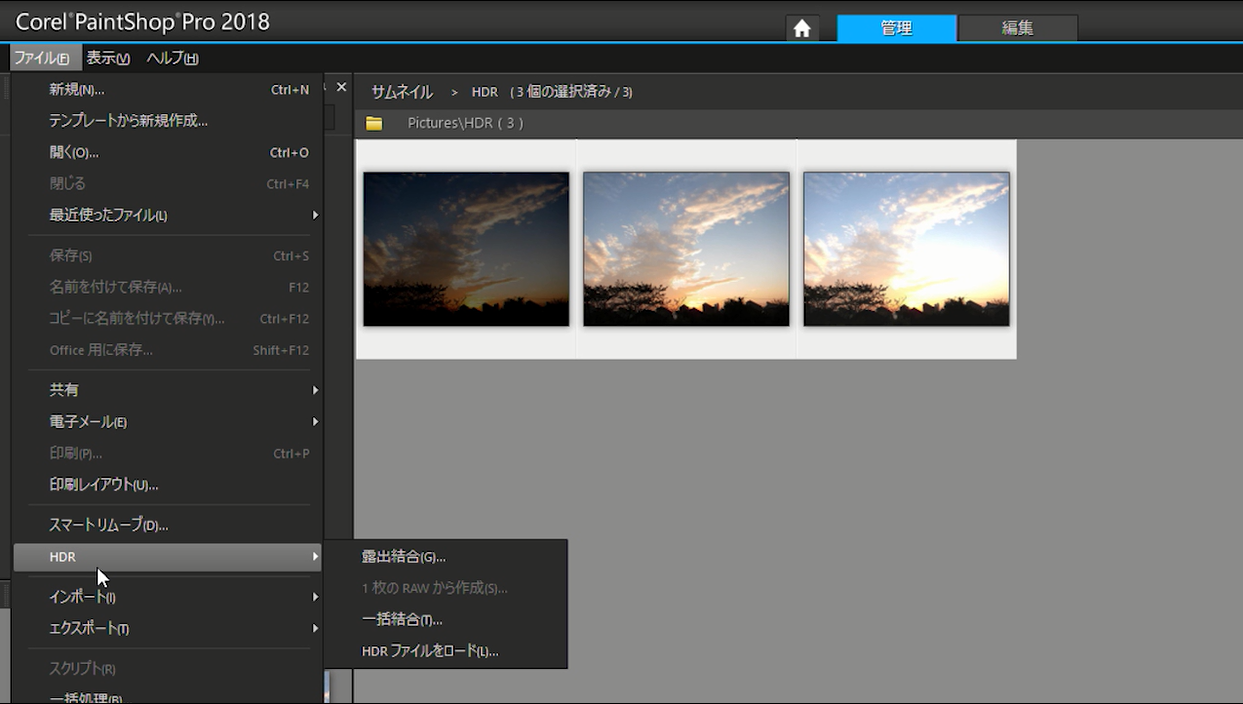Expand the エクスポート submenu
Image resolution: width=1243 pixels, height=704 pixels.
89,629
